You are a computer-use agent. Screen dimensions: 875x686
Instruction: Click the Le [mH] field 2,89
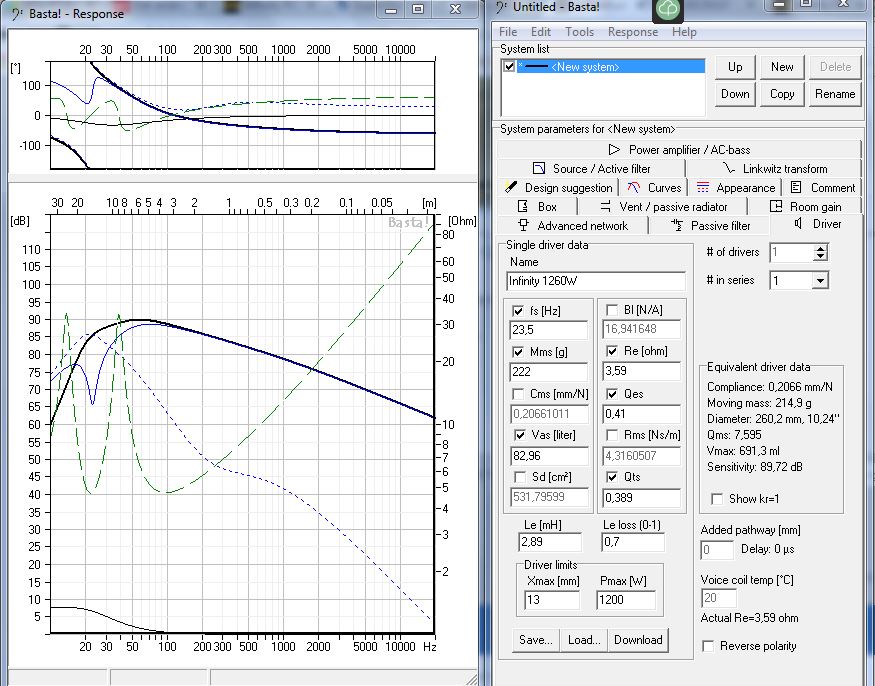[x=550, y=541]
